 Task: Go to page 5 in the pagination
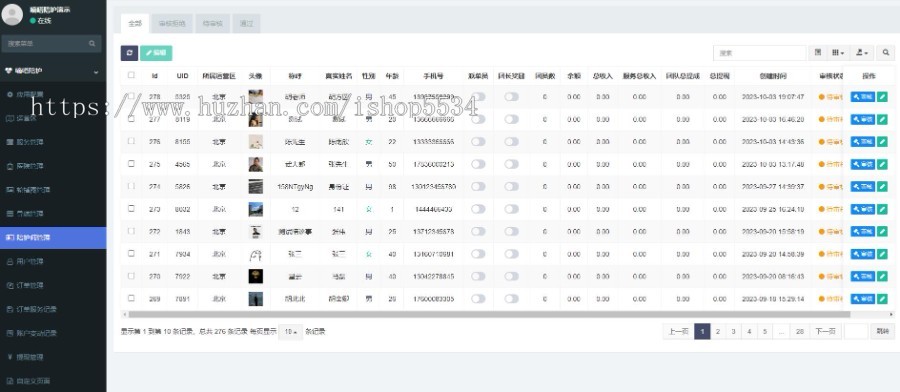(x=765, y=331)
